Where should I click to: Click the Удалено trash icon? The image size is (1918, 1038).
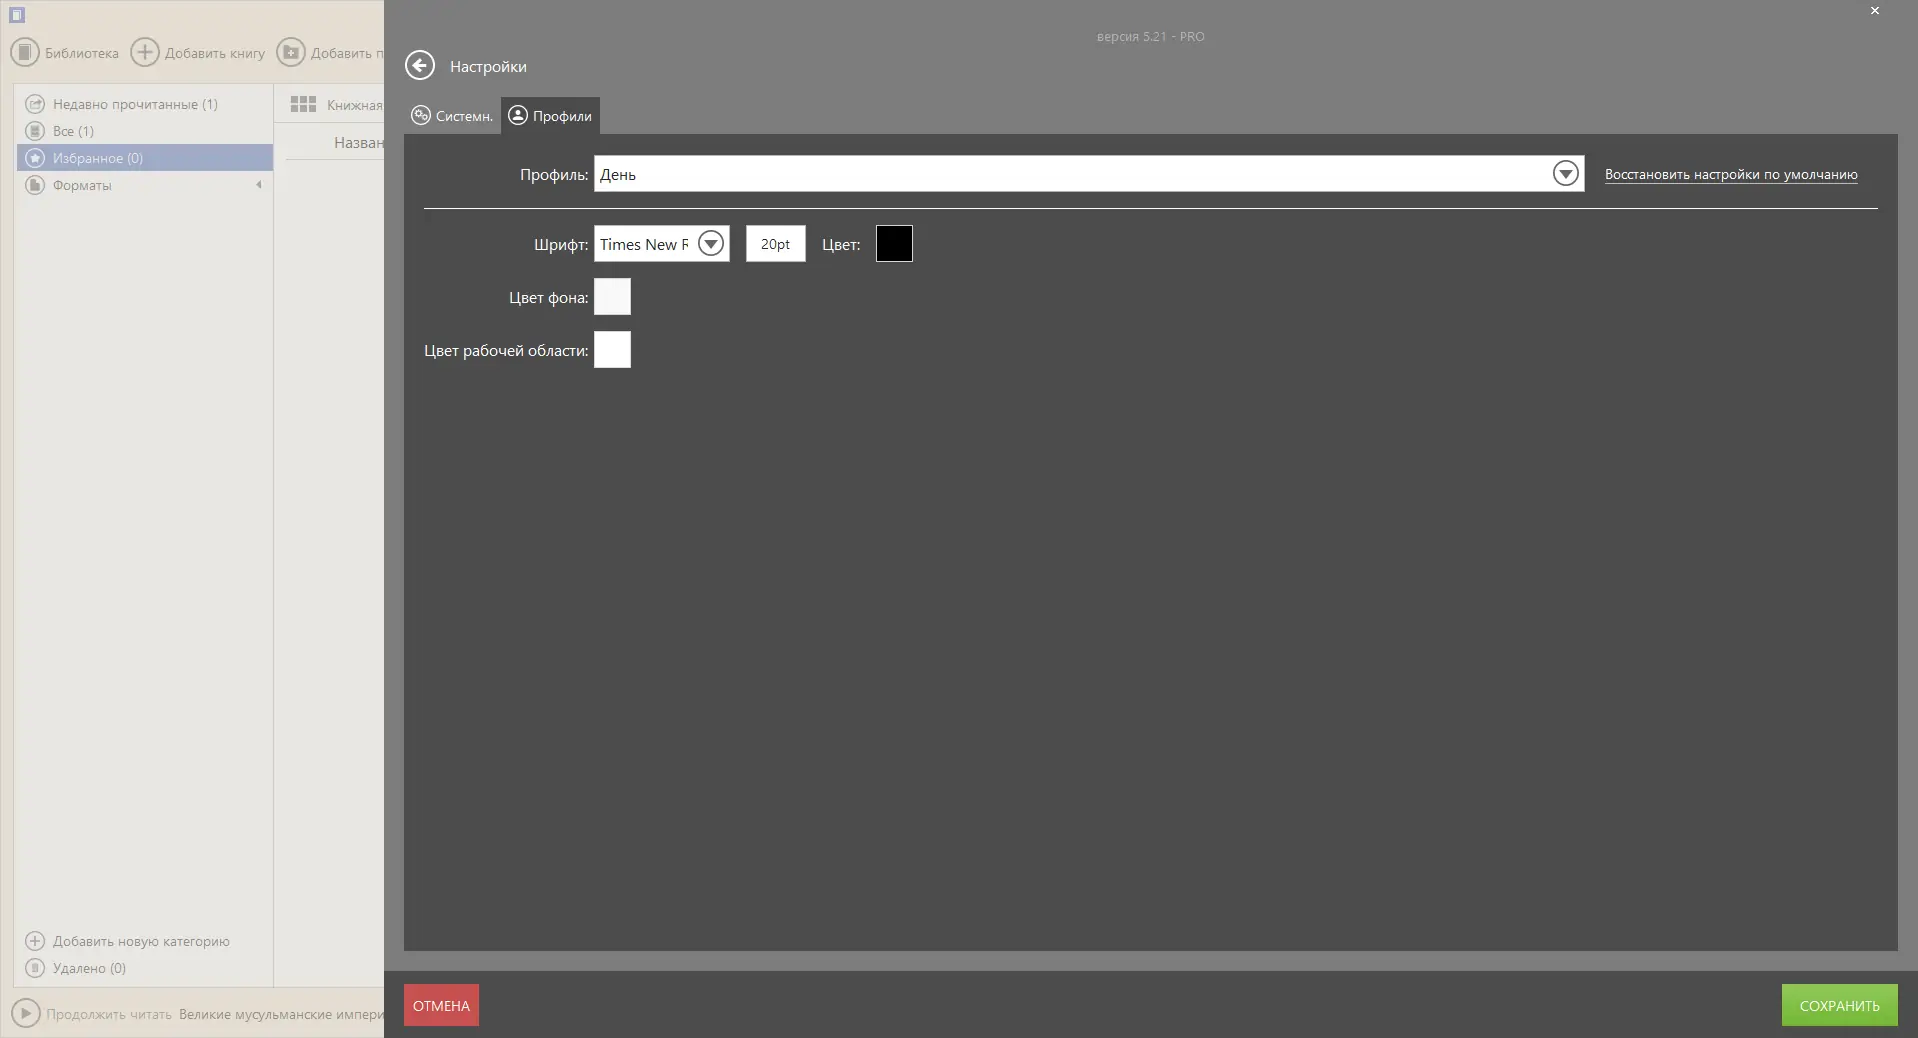pos(35,968)
